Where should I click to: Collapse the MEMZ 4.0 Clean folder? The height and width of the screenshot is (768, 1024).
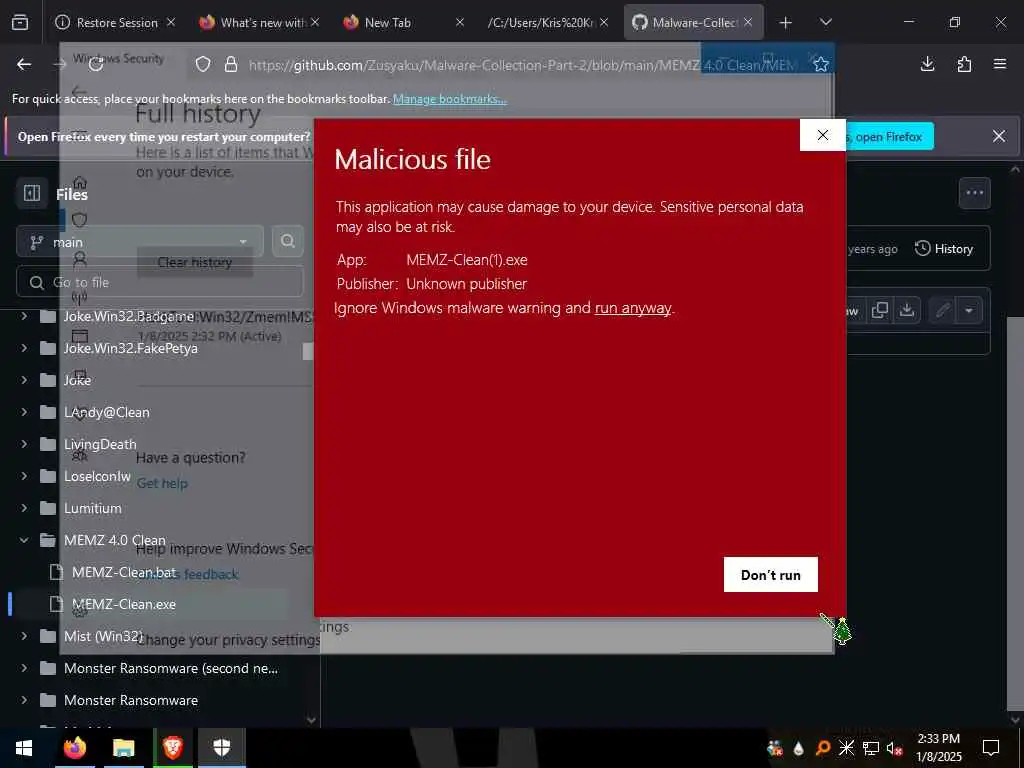coord(24,540)
